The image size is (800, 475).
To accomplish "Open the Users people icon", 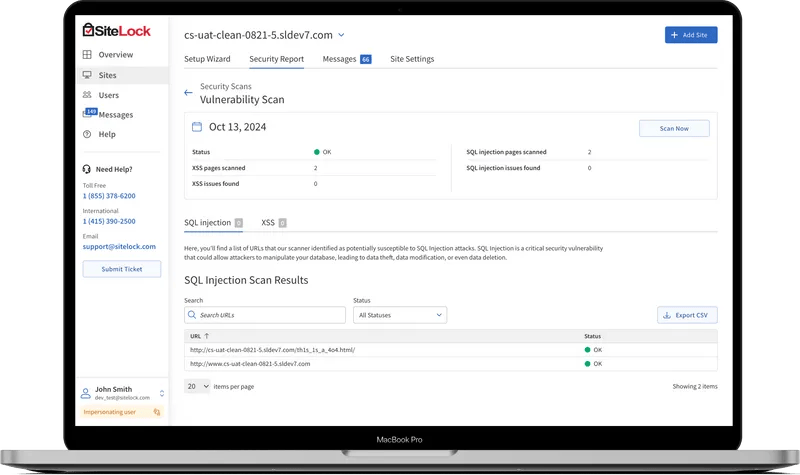I will pyautogui.click(x=87, y=95).
